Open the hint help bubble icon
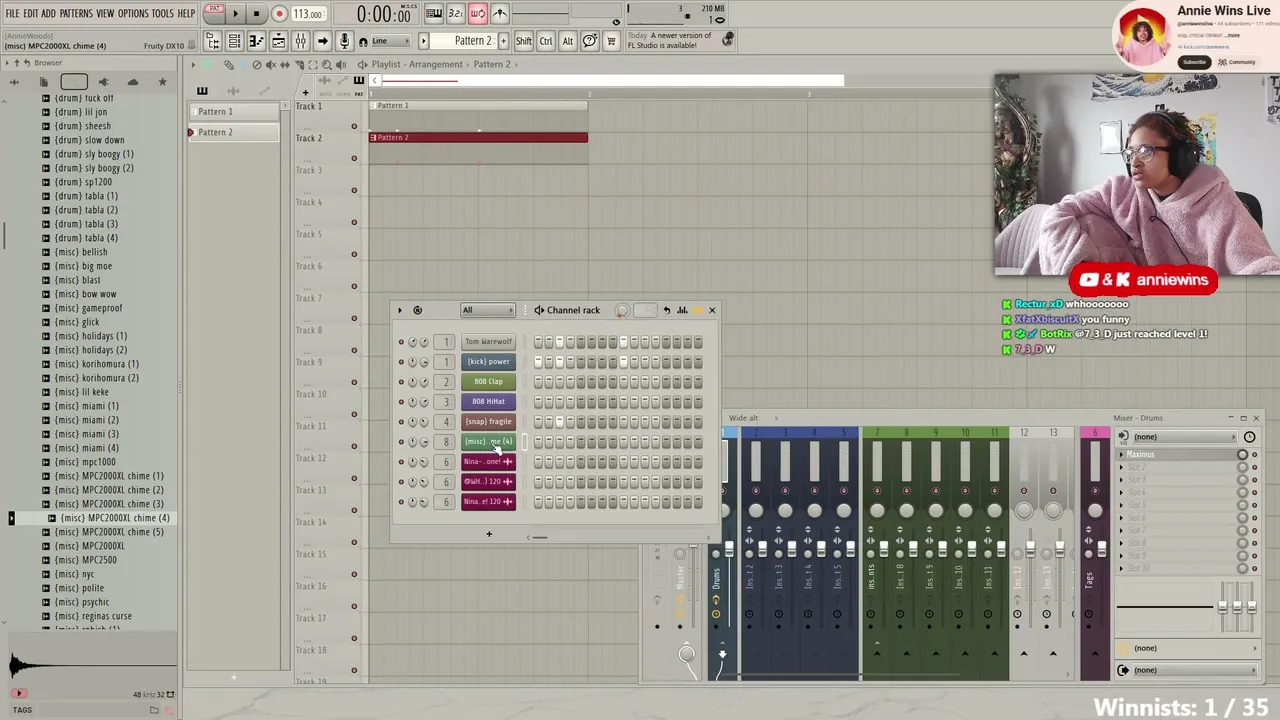The image size is (1280, 720). tap(589, 41)
